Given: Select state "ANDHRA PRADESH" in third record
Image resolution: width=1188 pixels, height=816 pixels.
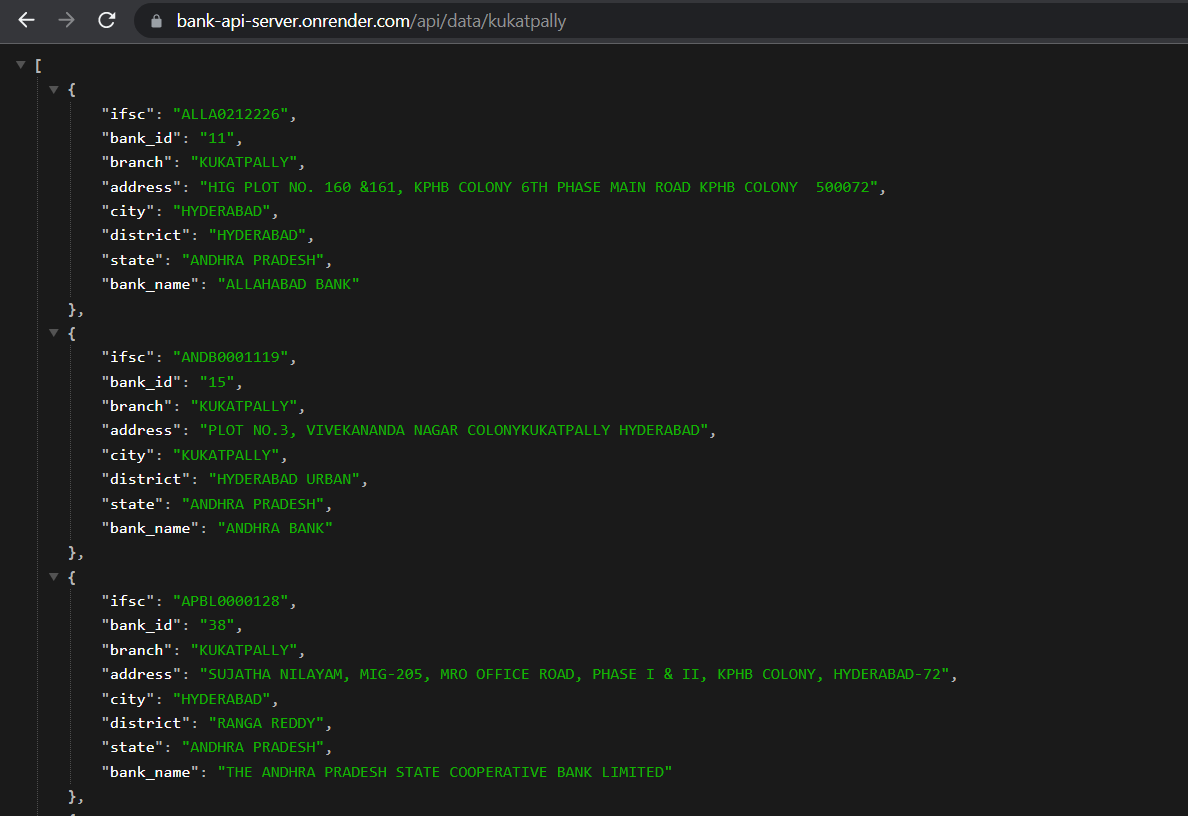Looking at the screenshot, I should [x=253, y=747].
